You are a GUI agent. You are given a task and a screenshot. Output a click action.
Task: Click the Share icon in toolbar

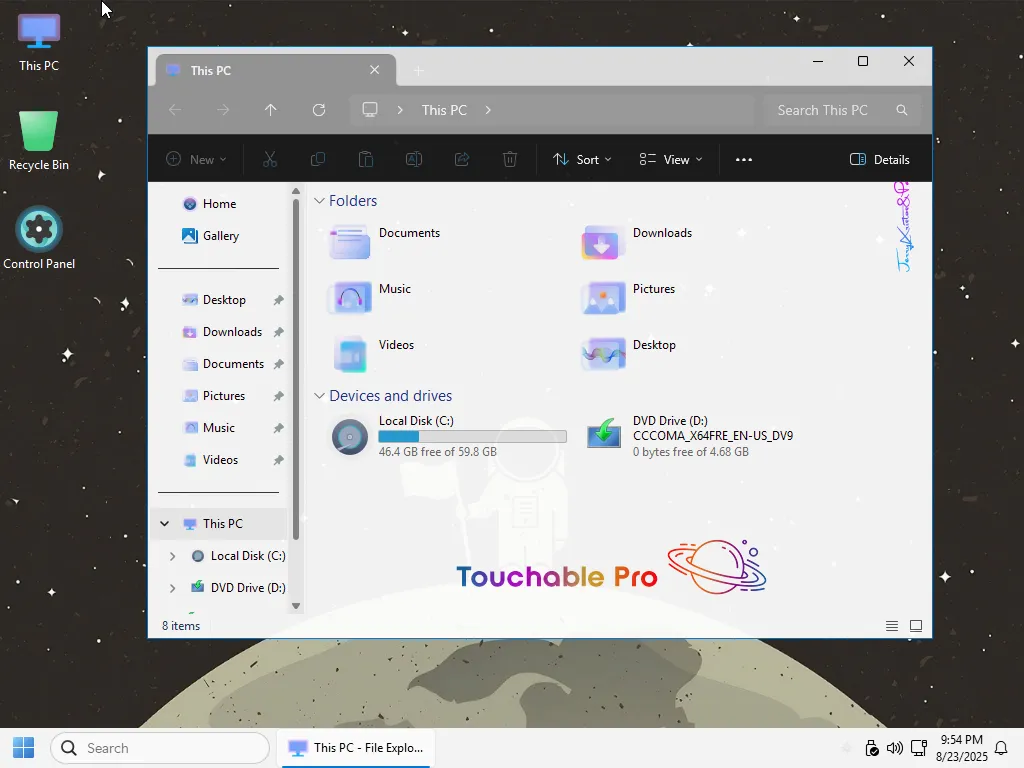[462, 159]
